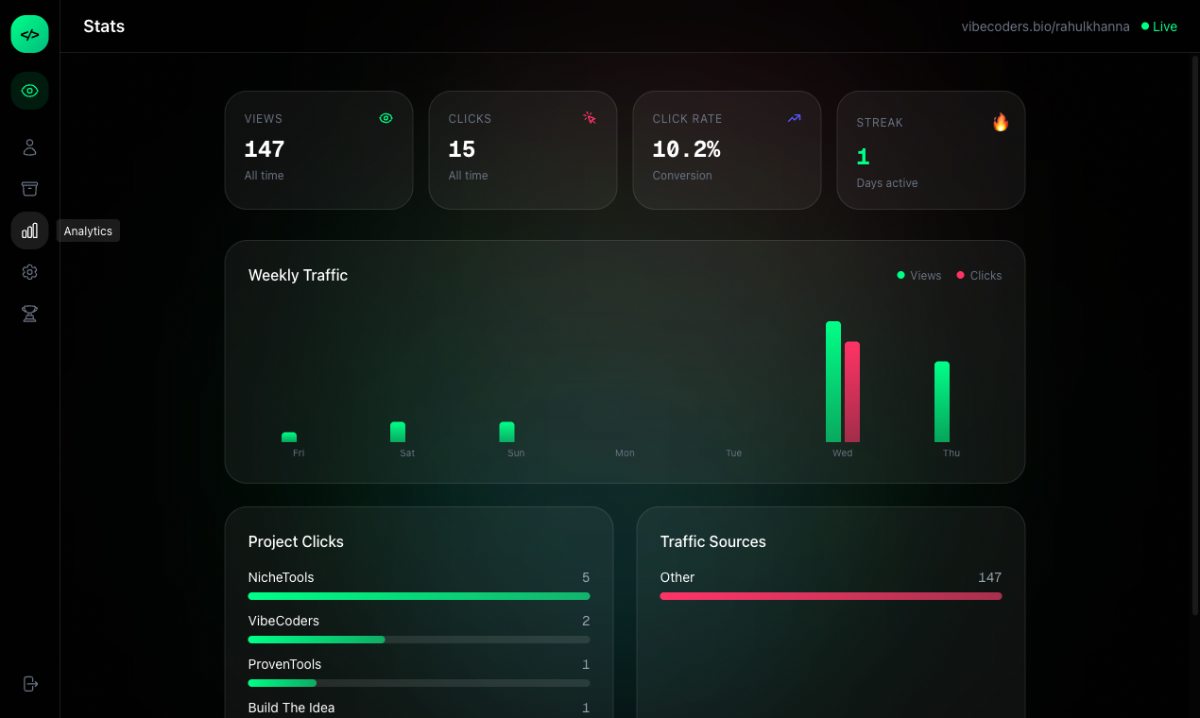Click Wednesday's green Views bar
This screenshot has width=1200, height=718.
[833, 380]
